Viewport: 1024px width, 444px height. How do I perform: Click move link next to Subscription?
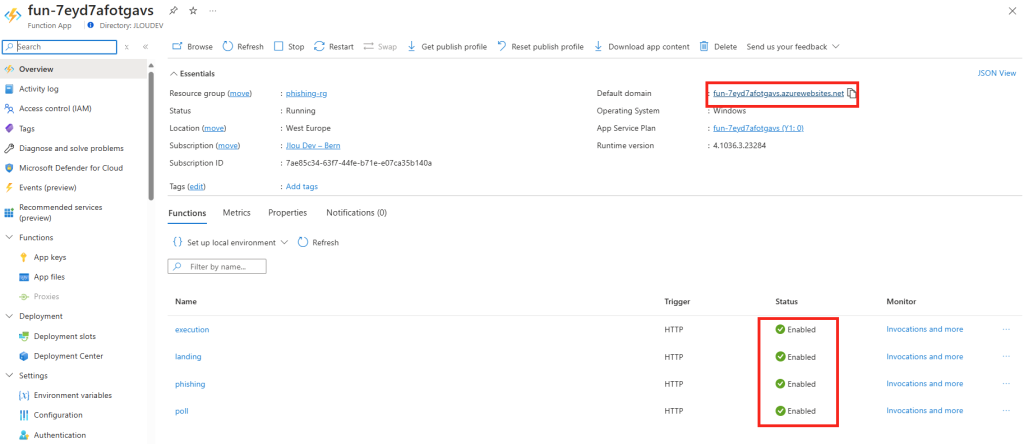228,146
